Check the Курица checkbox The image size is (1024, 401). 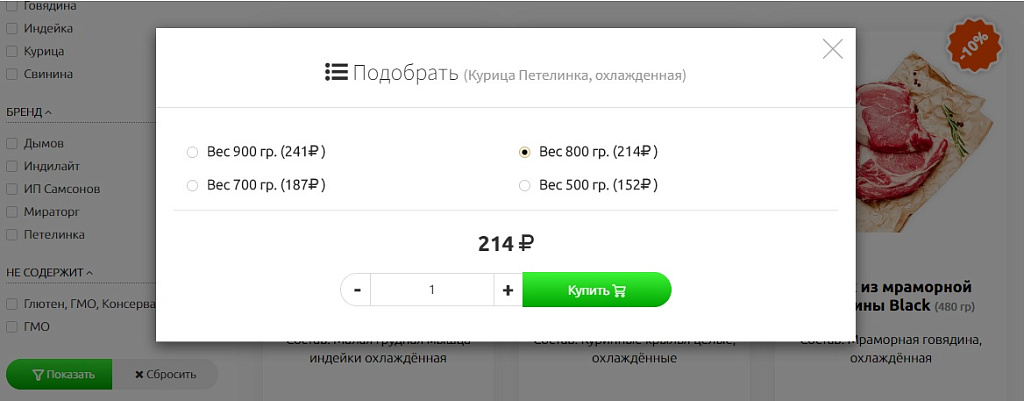click(12, 51)
